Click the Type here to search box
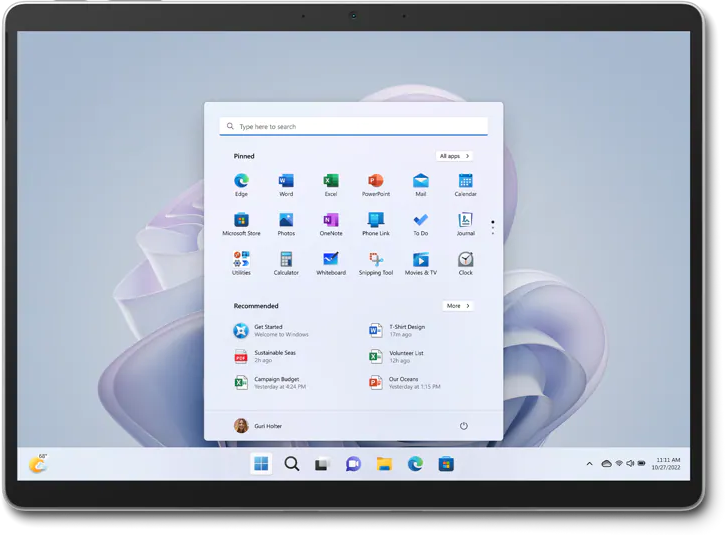 point(353,126)
